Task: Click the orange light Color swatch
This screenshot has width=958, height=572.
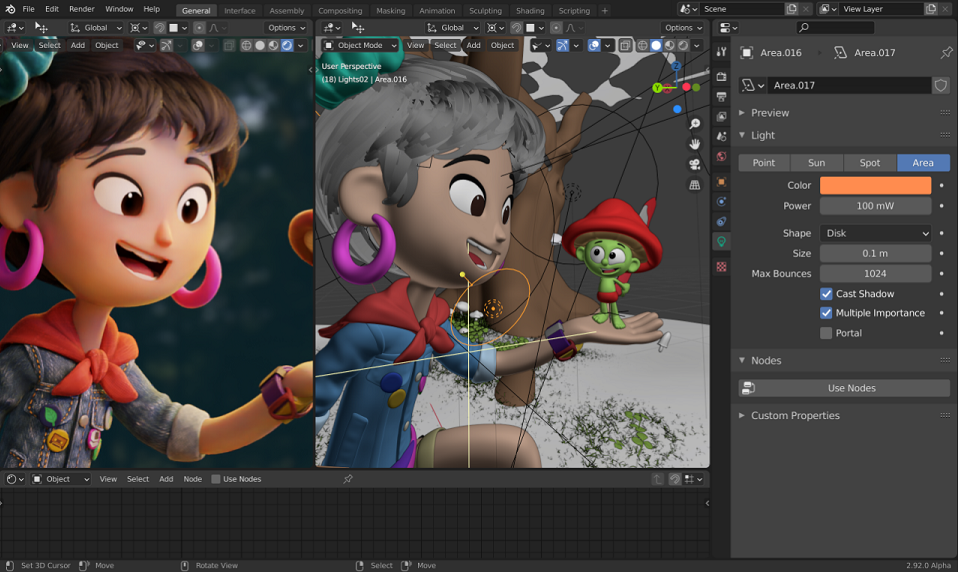Action: point(876,185)
